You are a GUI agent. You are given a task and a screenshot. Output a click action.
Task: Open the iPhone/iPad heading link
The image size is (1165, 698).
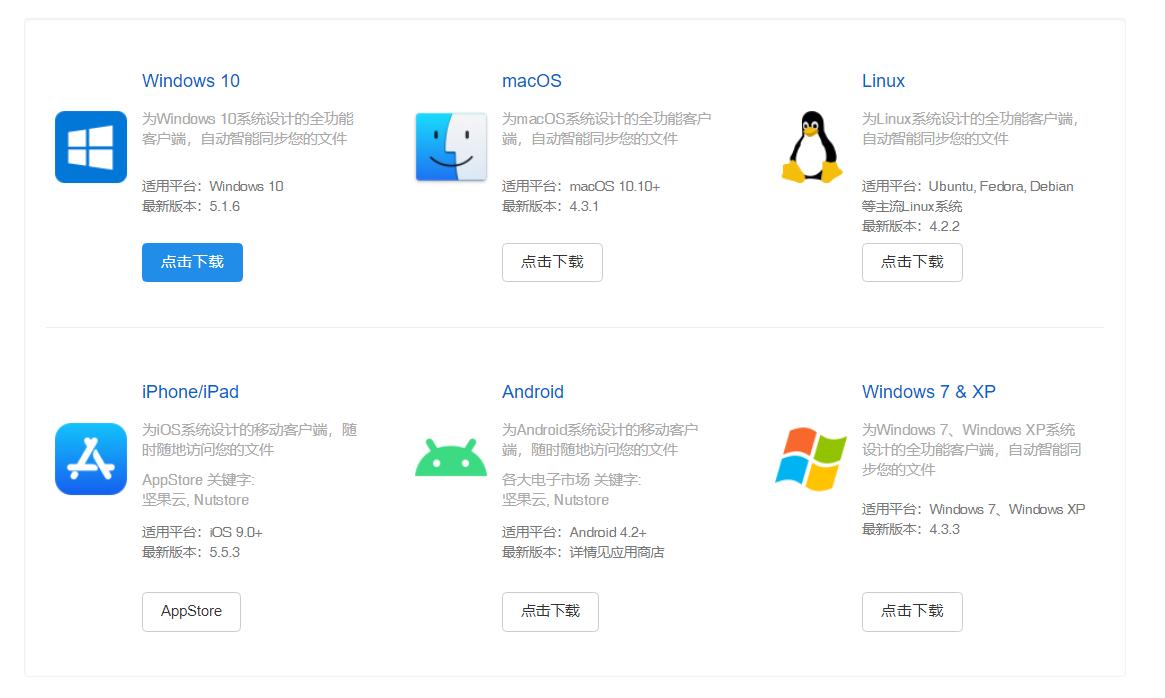(x=190, y=392)
